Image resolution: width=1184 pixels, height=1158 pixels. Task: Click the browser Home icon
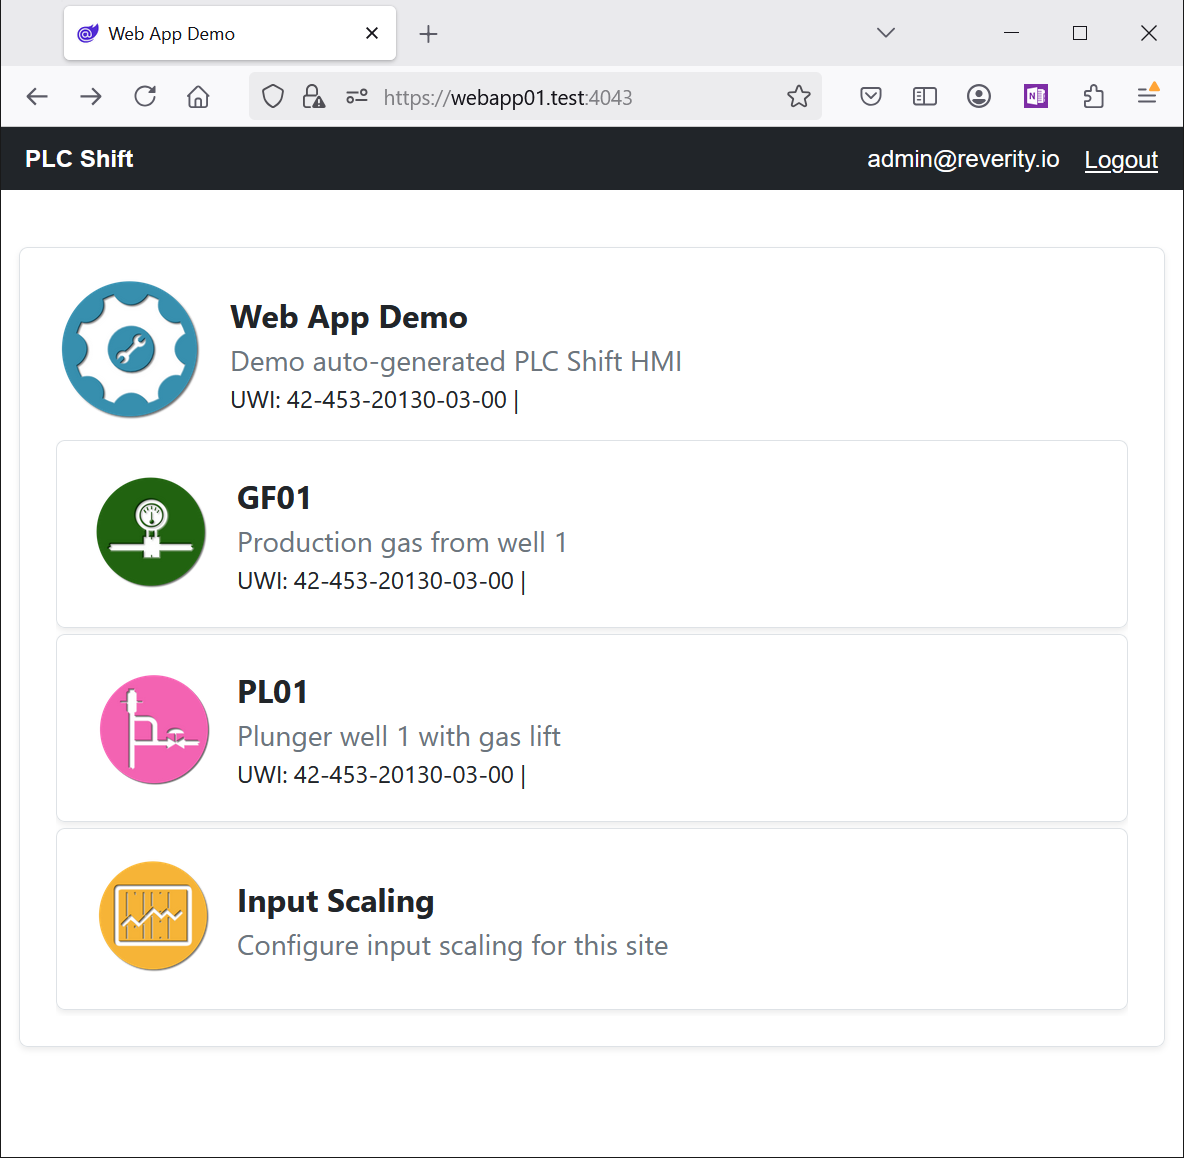pos(198,97)
